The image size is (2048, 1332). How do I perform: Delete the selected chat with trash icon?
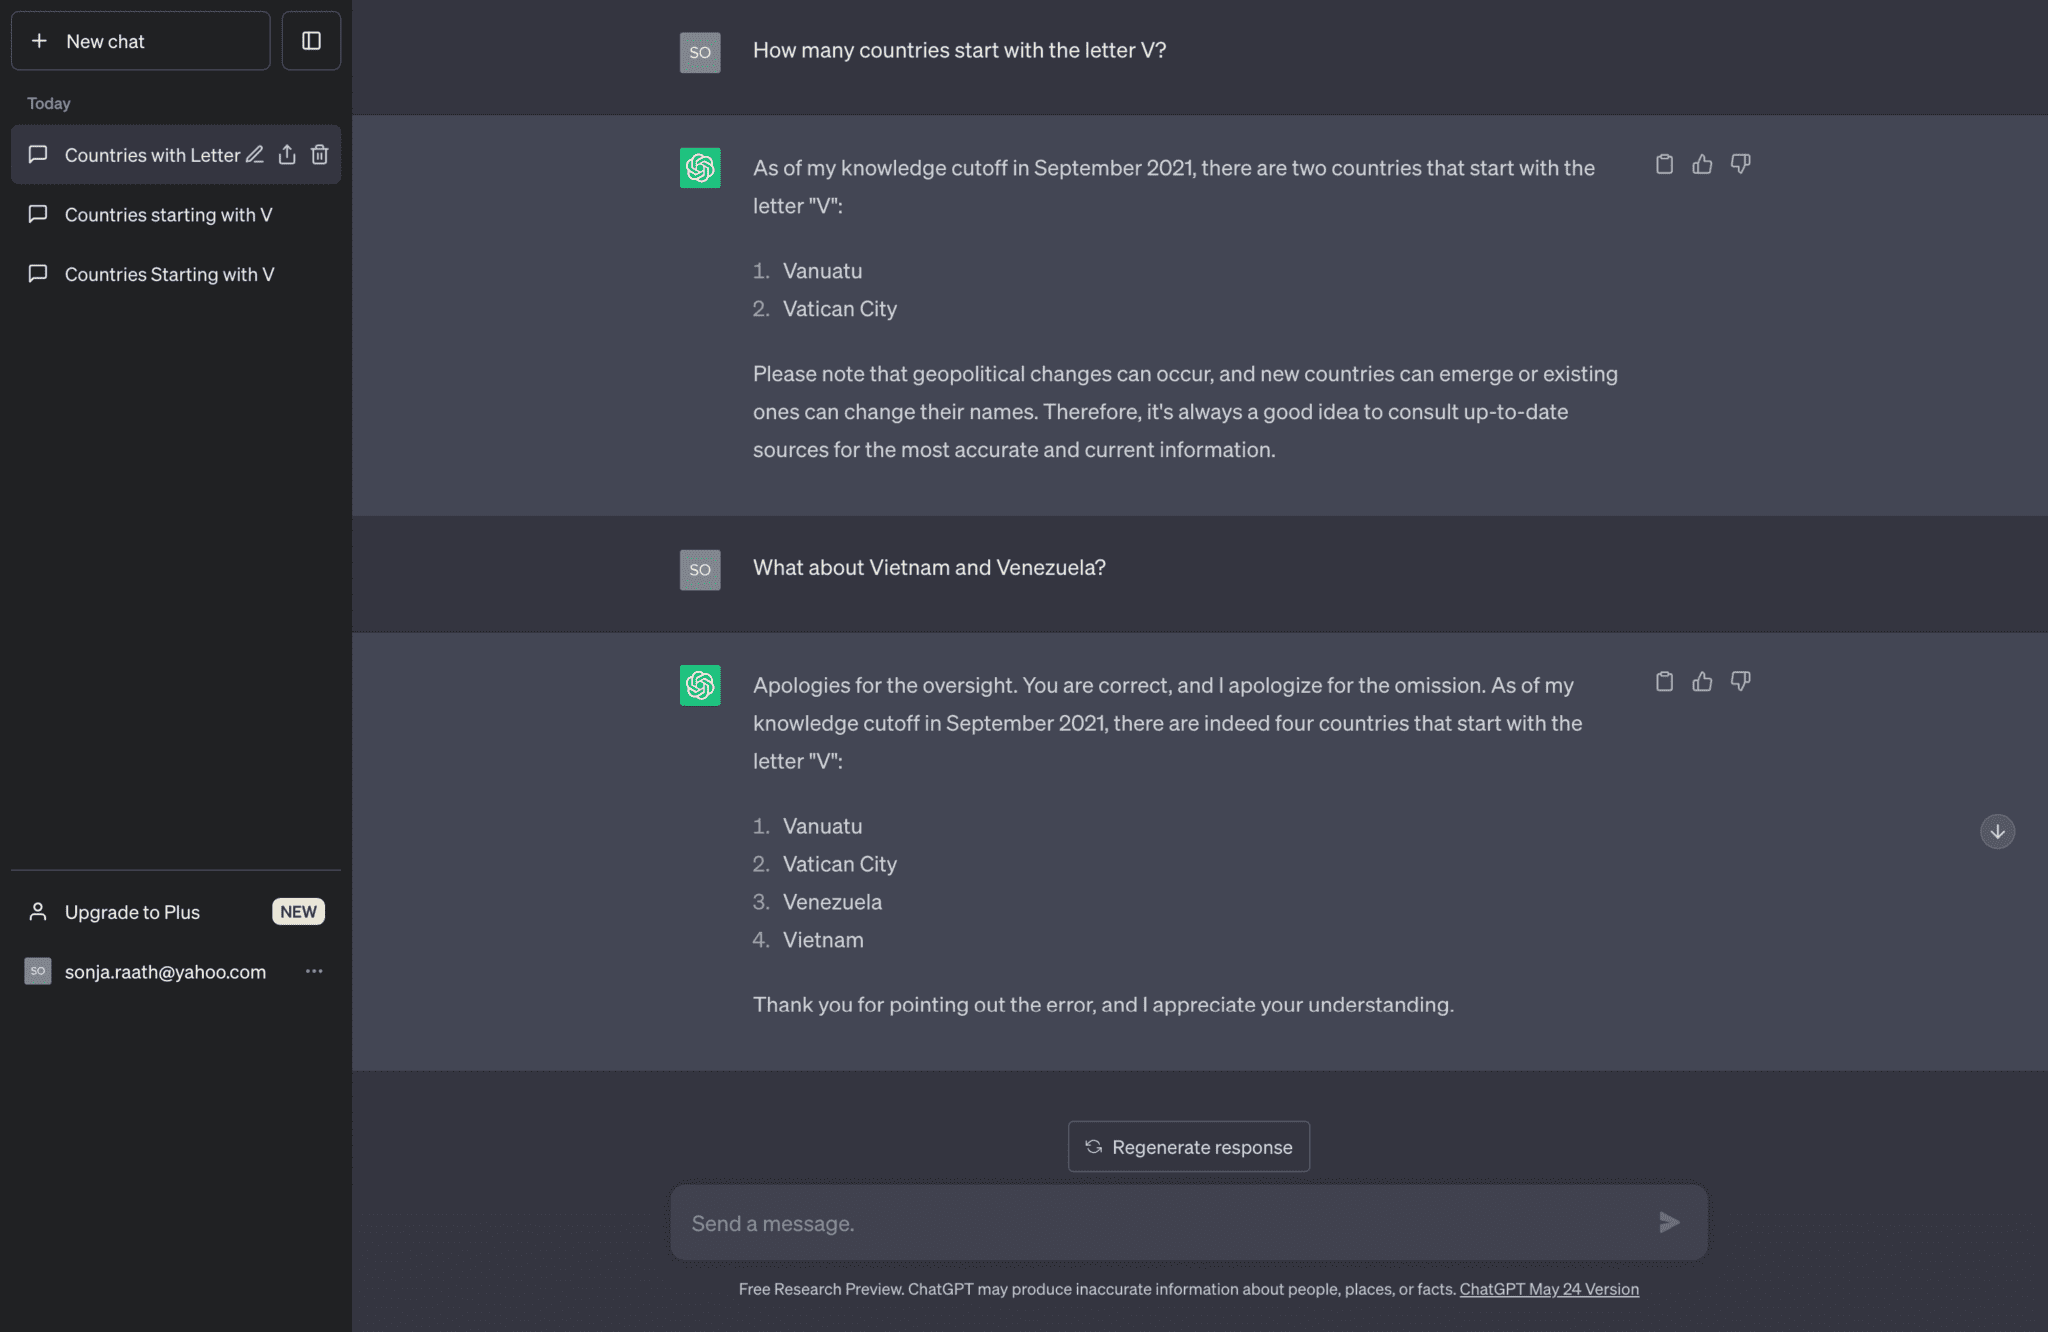(319, 155)
